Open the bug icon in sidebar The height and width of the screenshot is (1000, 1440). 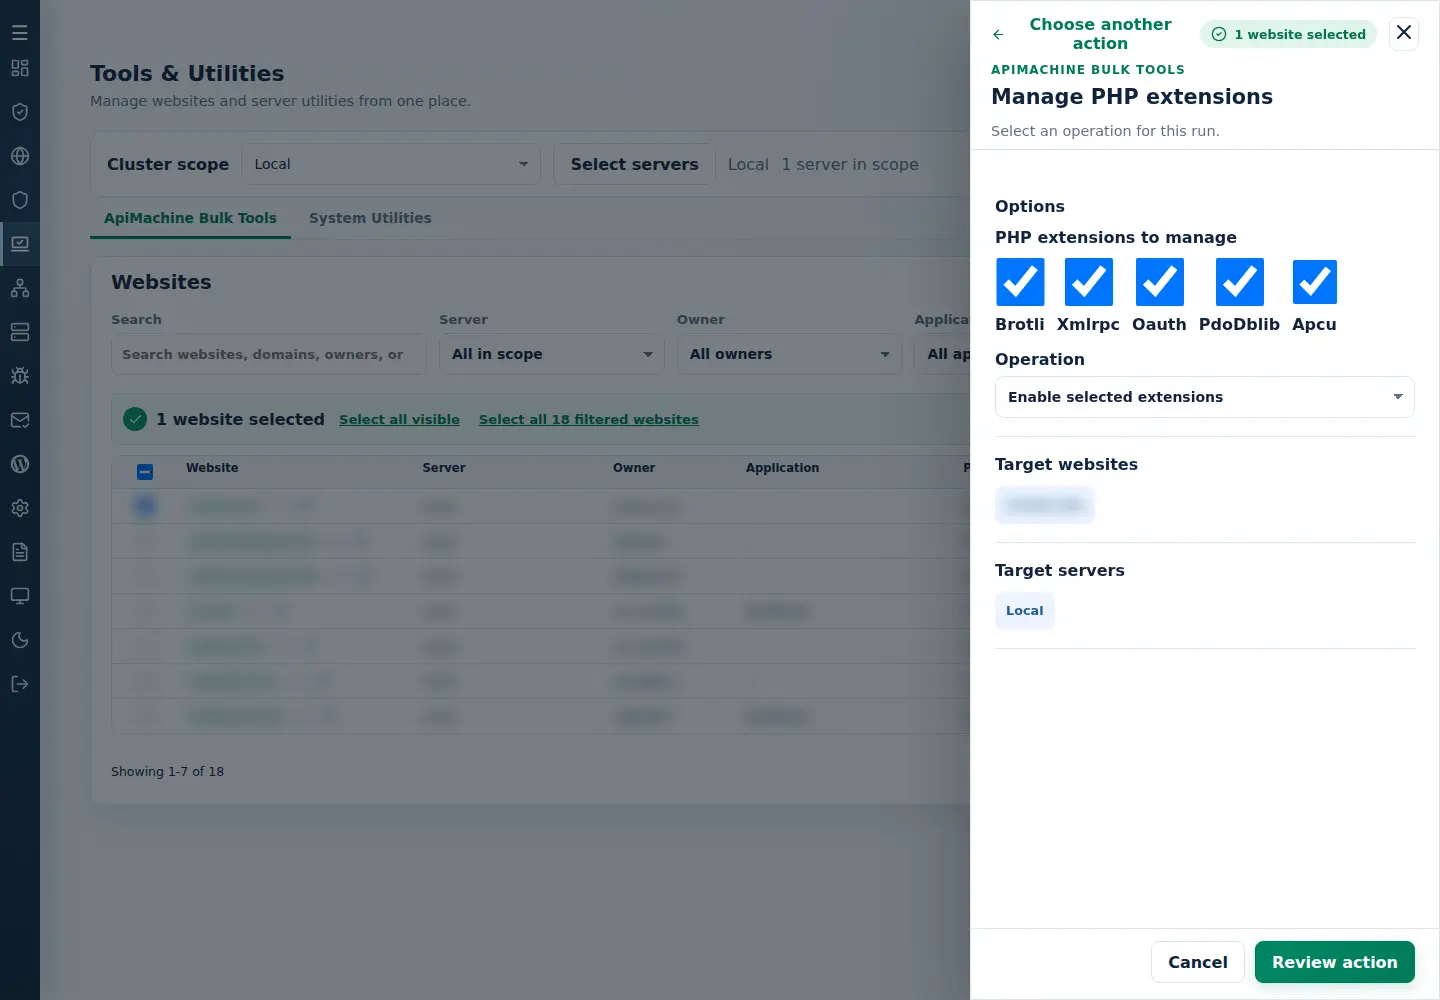click(x=20, y=376)
